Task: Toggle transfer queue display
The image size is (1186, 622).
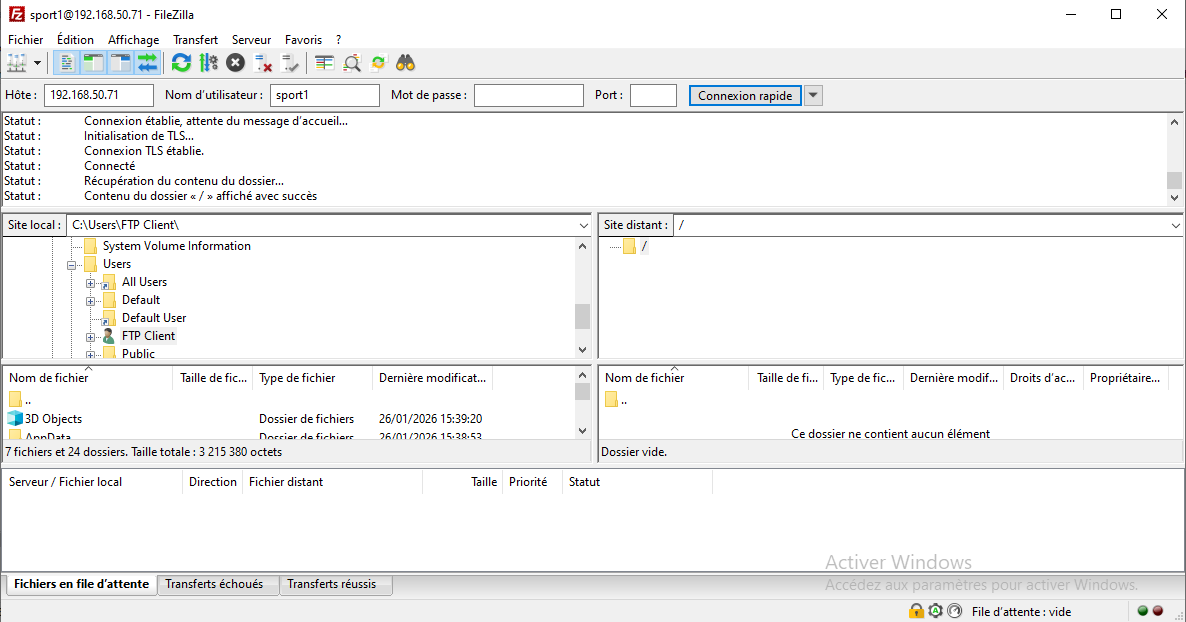Action: tap(147, 64)
